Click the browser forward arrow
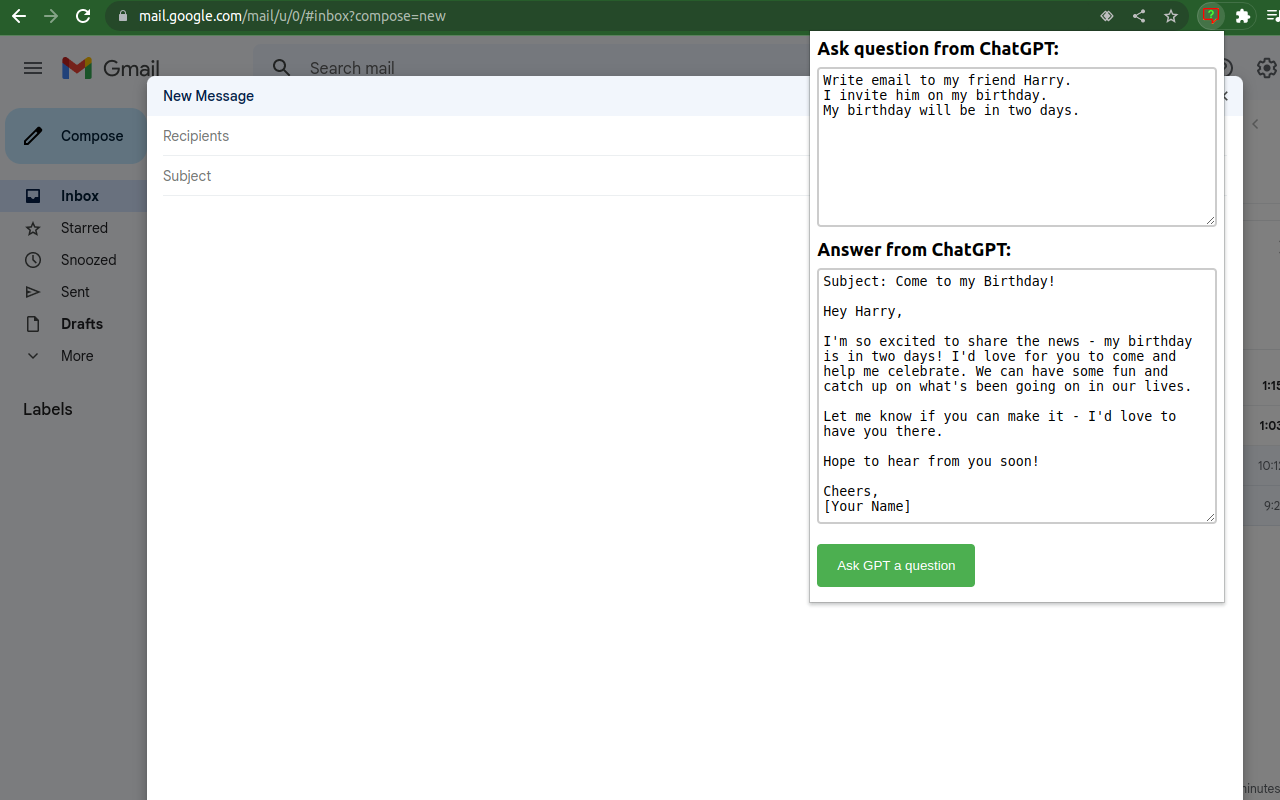The image size is (1280, 800). [x=51, y=16]
